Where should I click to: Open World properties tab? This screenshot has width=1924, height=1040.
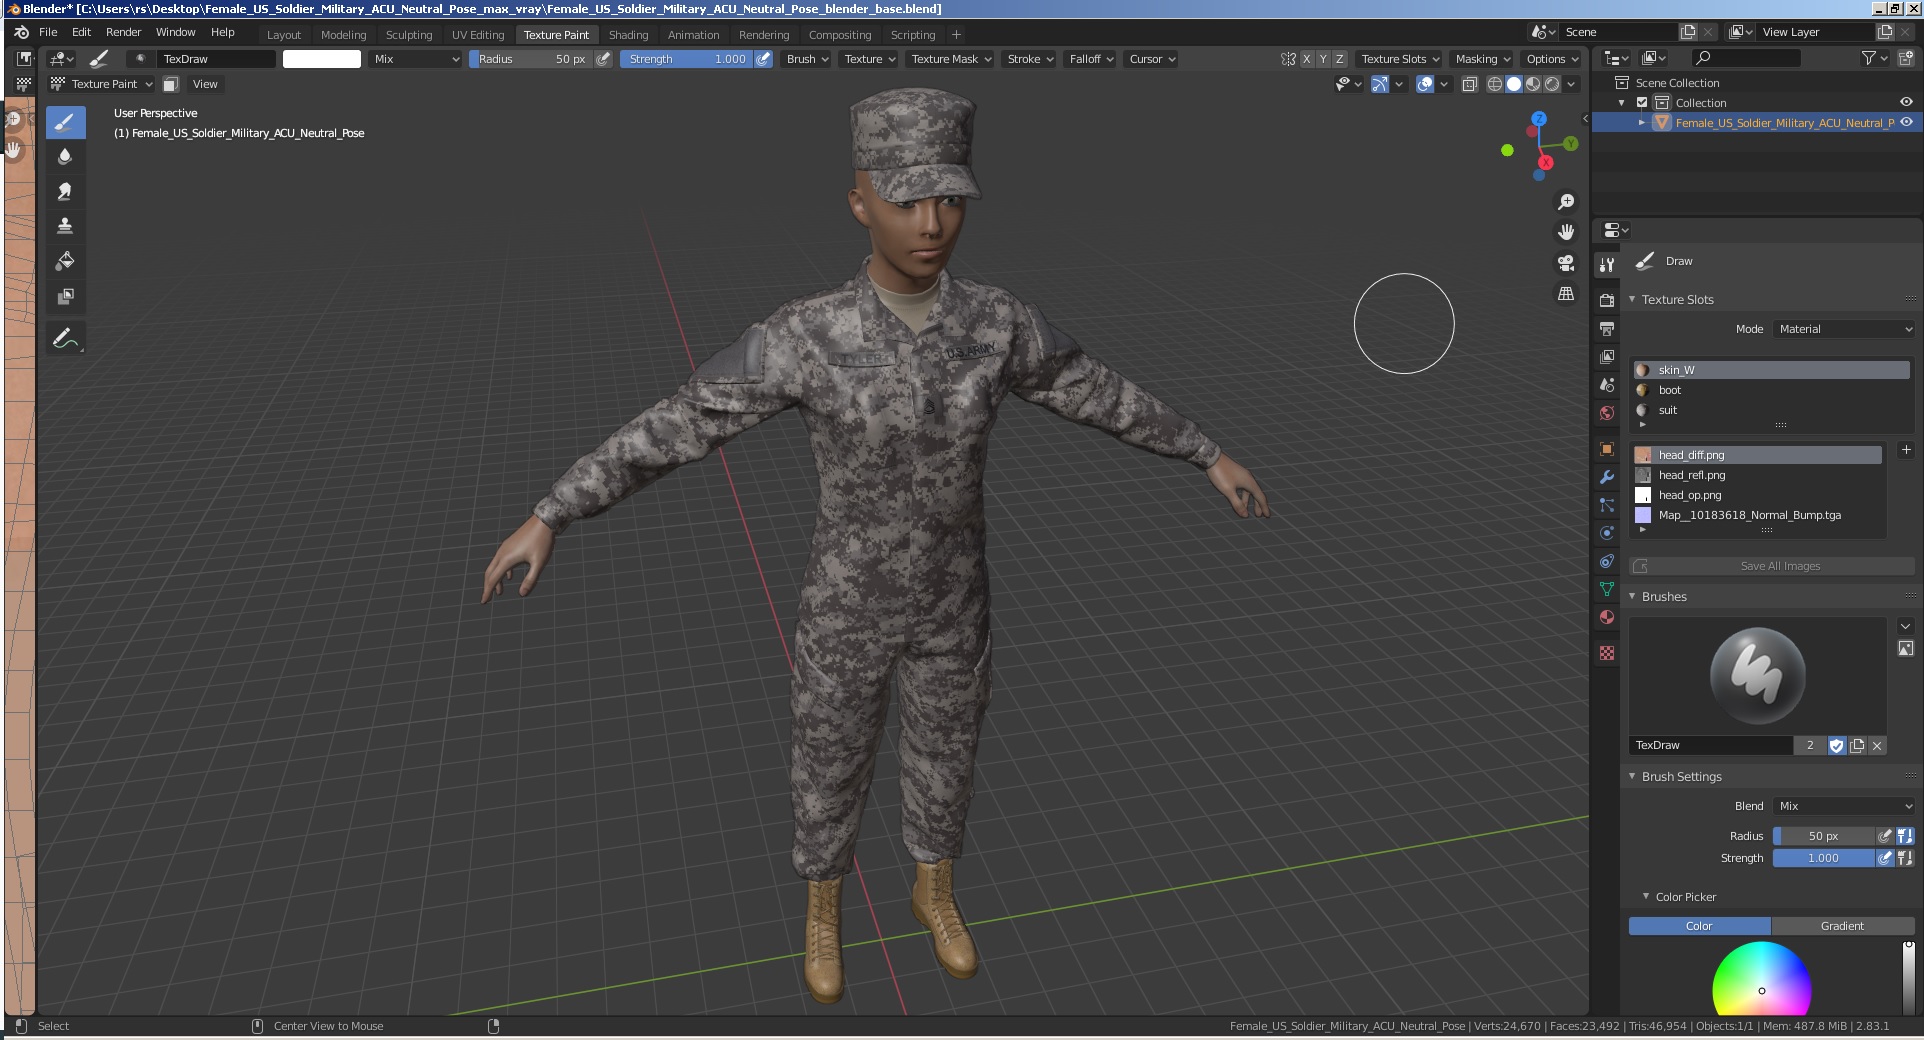(1607, 412)
